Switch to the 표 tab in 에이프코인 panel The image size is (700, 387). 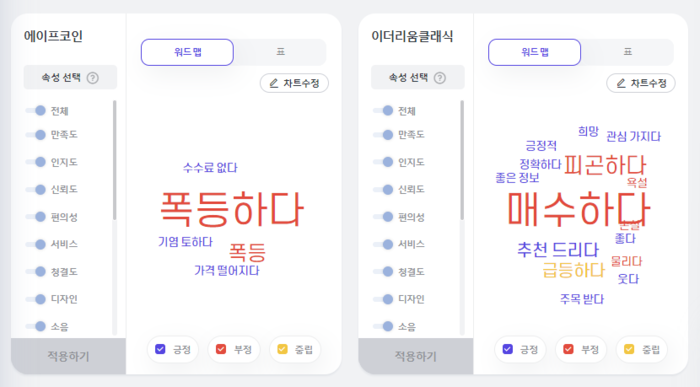[x=280, y=52]
